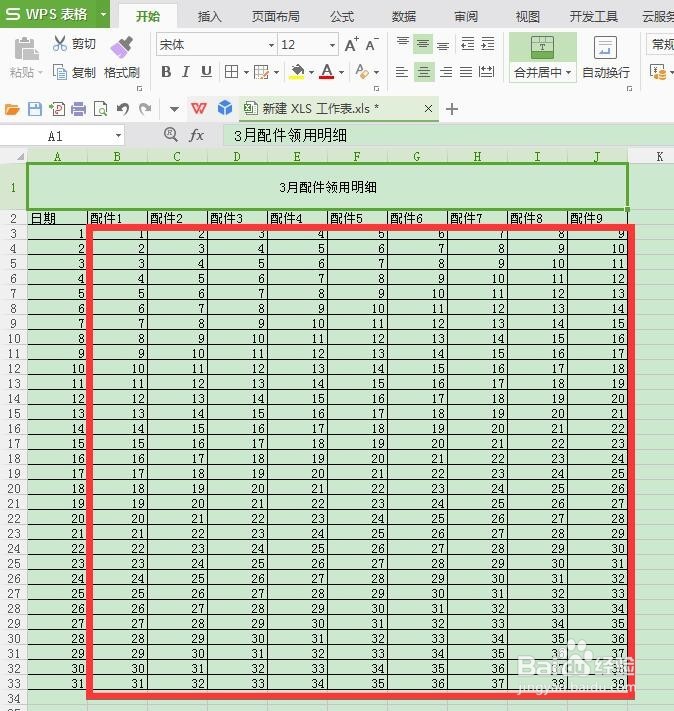This screenshot has width=674, height=711.
Task: Toggle Bold formatting
Action: pyautogui.click(x=166, y=72)
